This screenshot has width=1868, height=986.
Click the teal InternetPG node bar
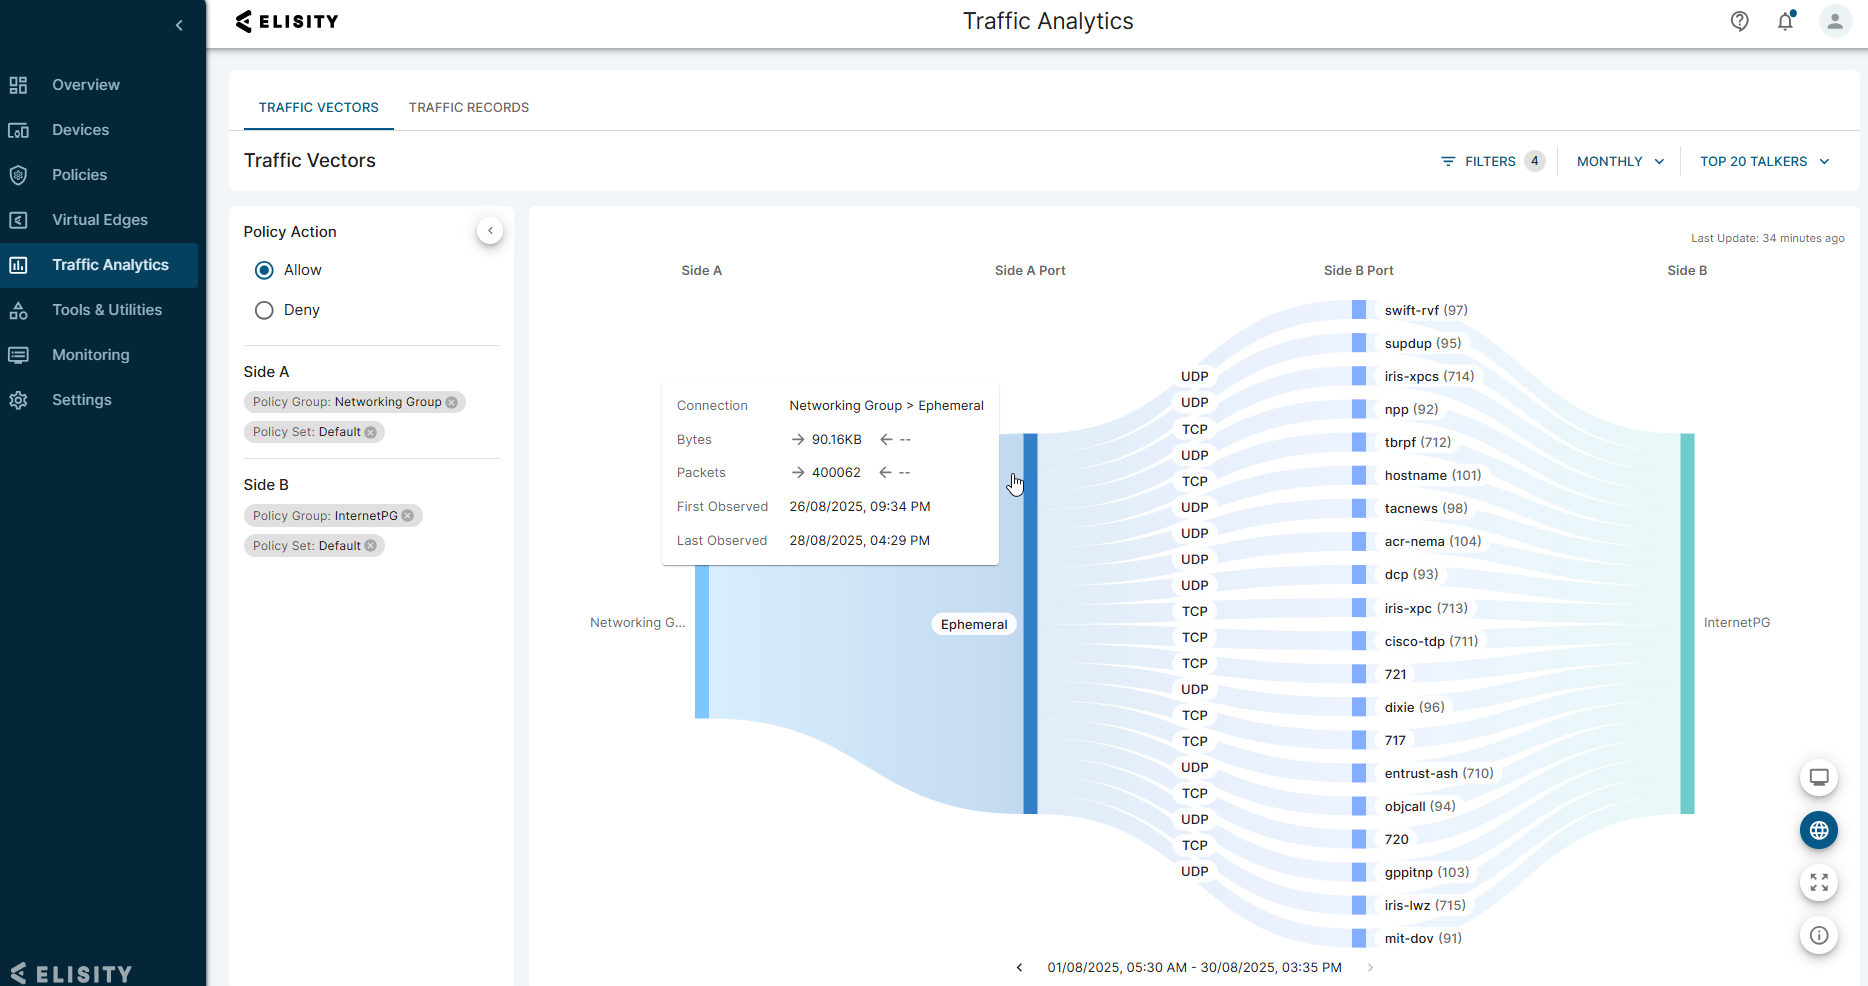click(x=1687, y=623)
